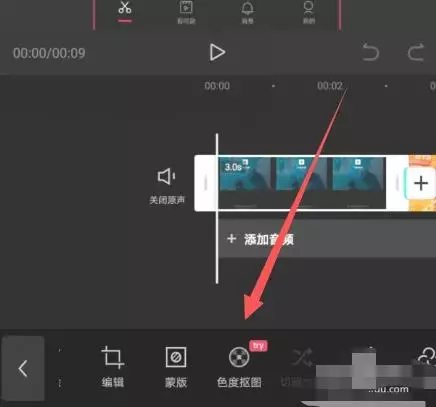Go to the profile person tab
The height and width of the screenshot is (407, 436).
[x=309, y=13]
